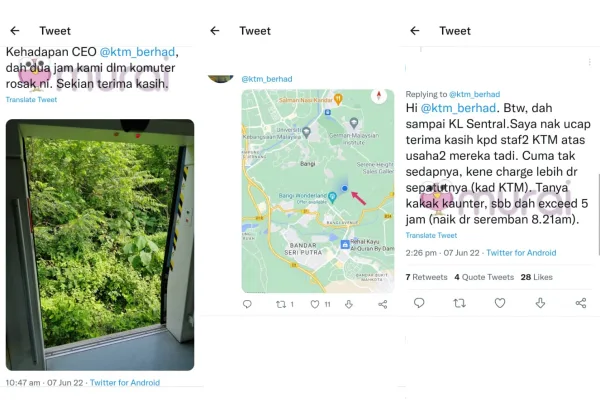Reply to the map tweet

[247, 304]
